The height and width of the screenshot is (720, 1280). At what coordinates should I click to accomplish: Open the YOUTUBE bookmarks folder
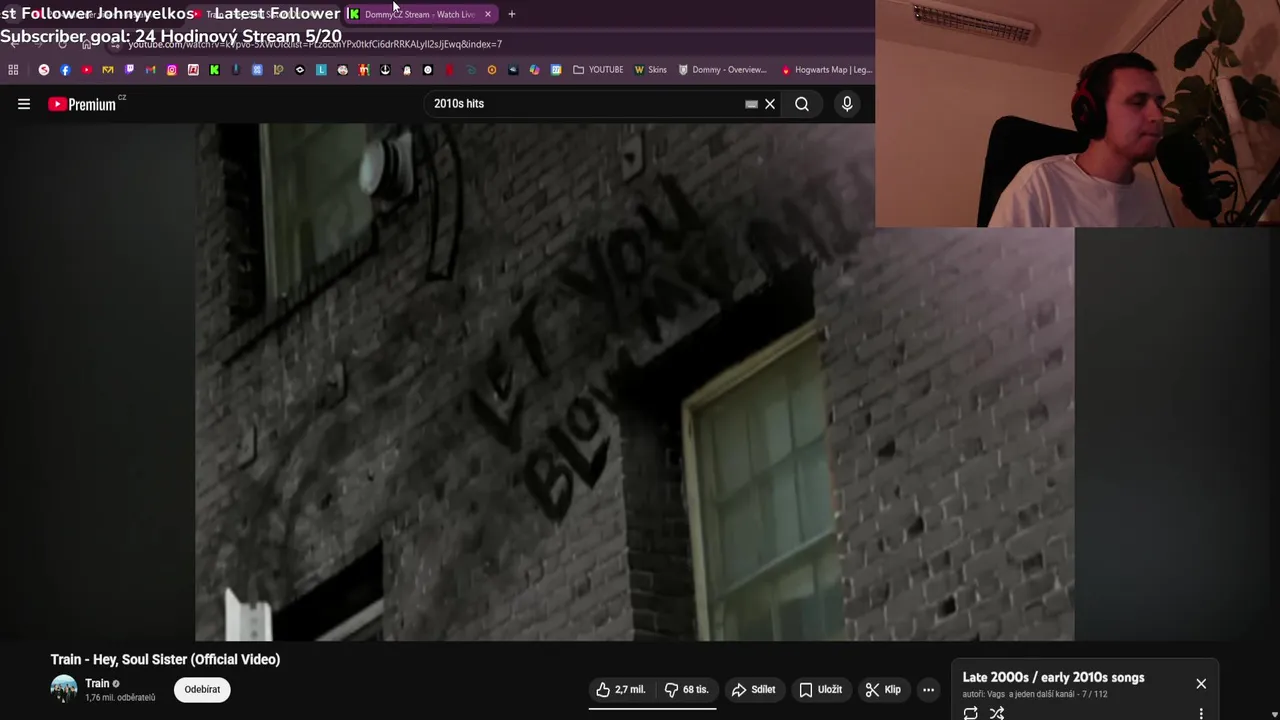(598, 70)
